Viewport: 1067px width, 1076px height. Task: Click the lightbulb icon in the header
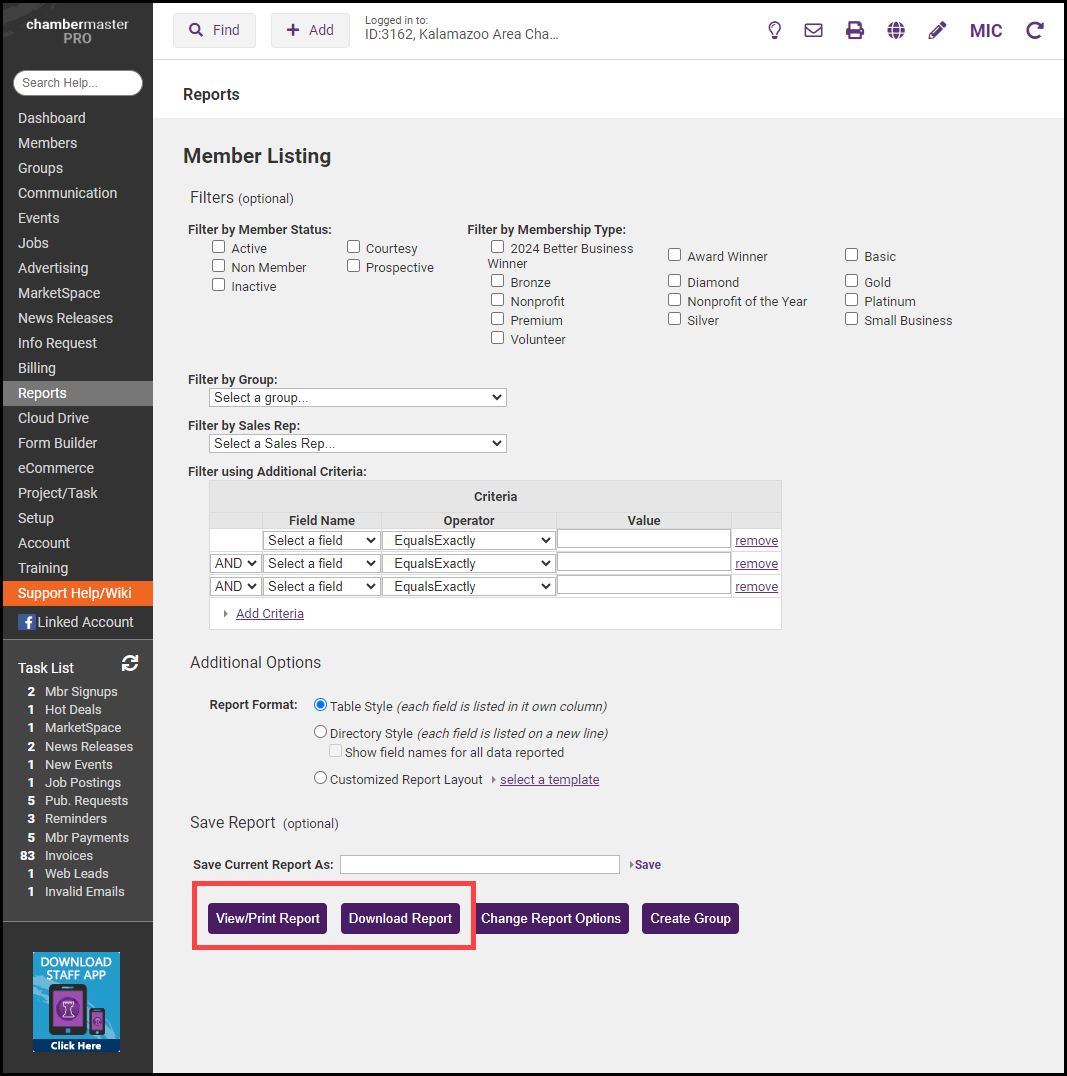click(x=774, y=30)
